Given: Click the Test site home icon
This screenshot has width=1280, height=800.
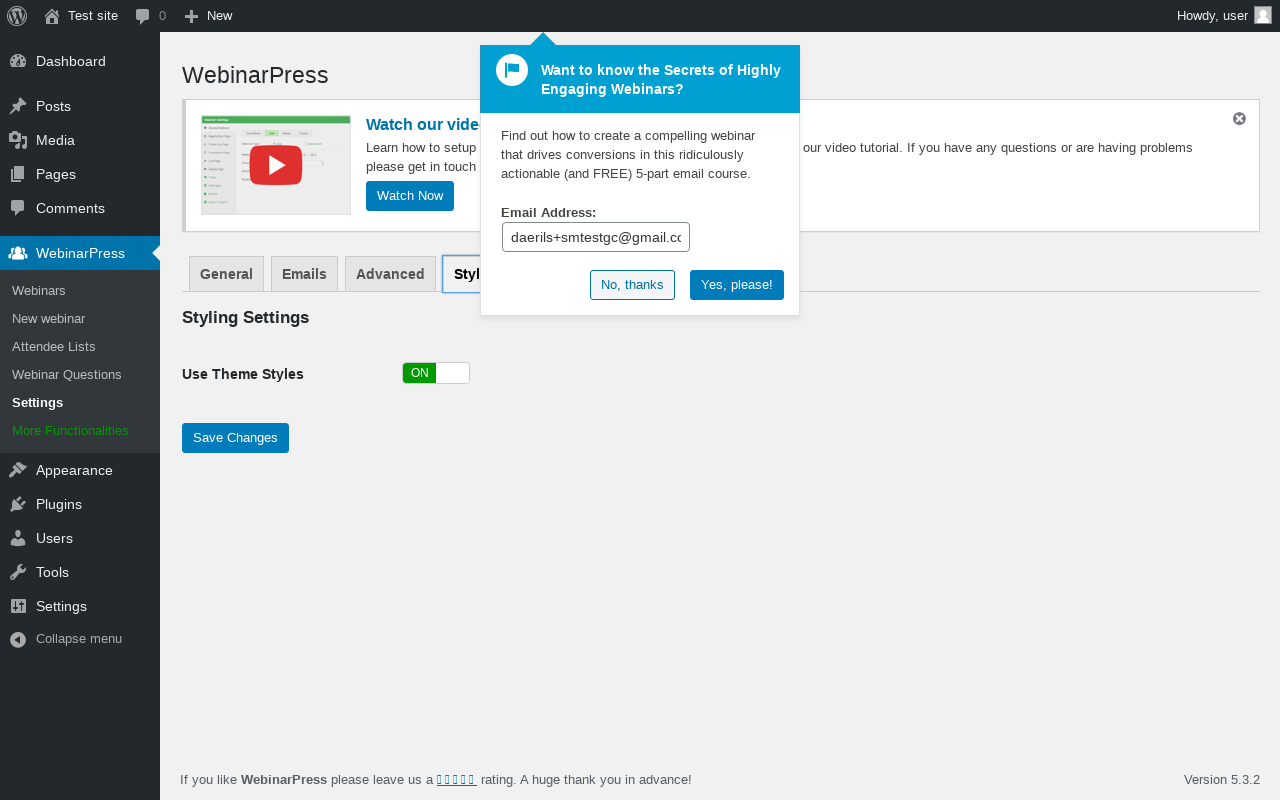Looking at the screenshot, I should point(52,16).
